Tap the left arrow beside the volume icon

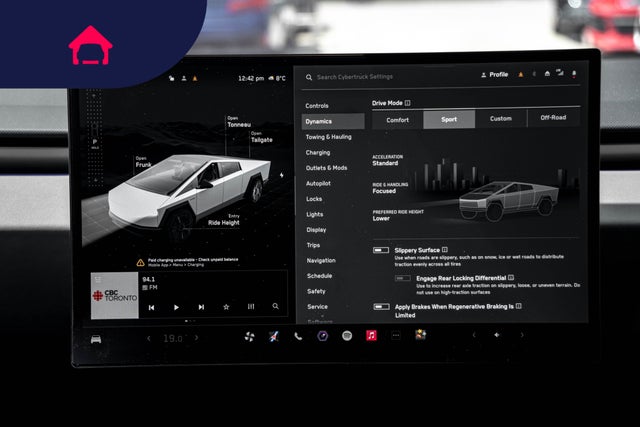[x=474, y=335]
